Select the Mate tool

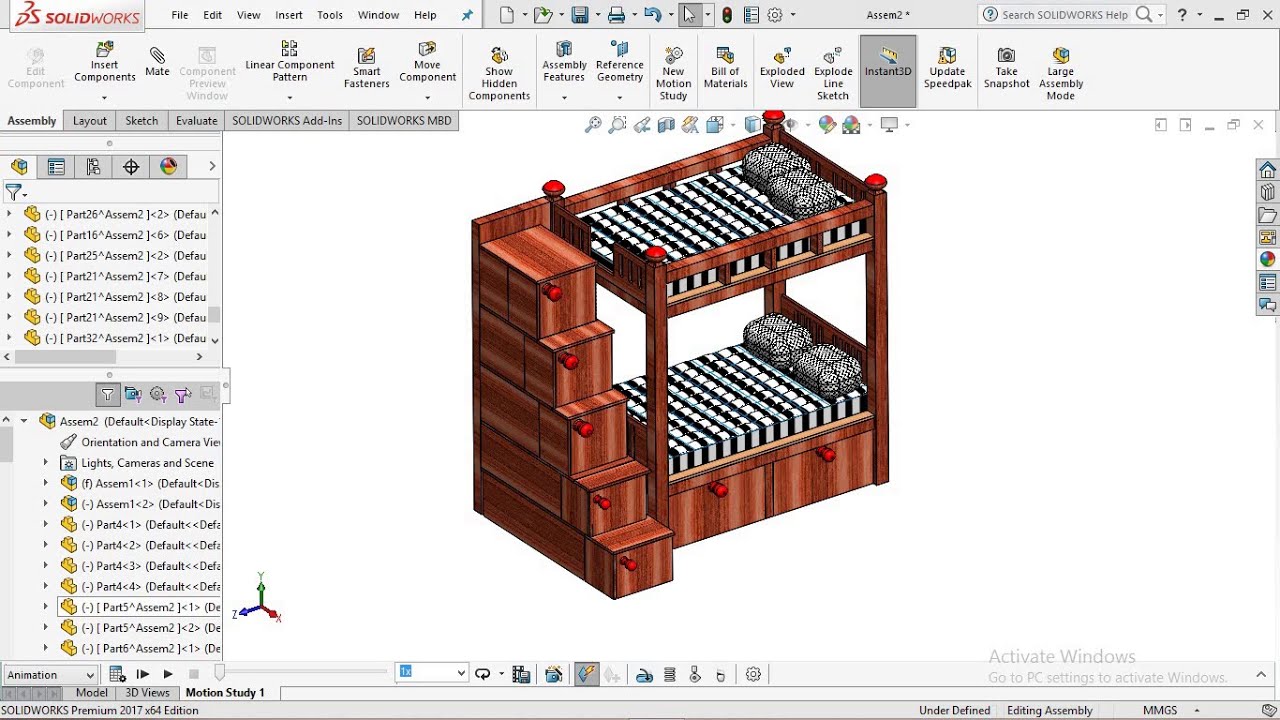[157, 61]
